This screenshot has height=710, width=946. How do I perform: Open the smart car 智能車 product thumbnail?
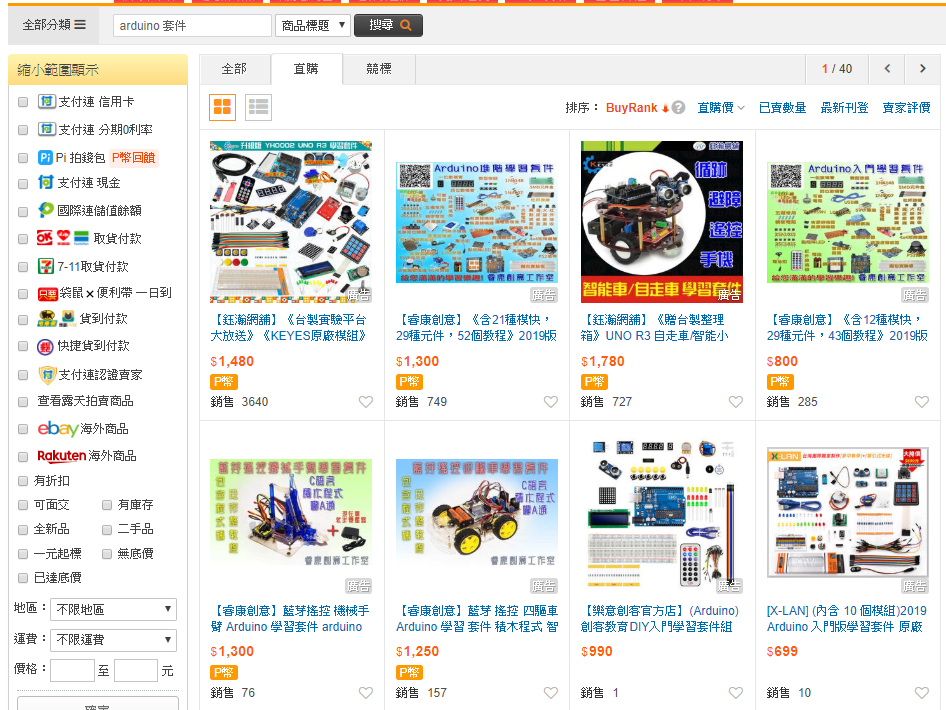661,222
